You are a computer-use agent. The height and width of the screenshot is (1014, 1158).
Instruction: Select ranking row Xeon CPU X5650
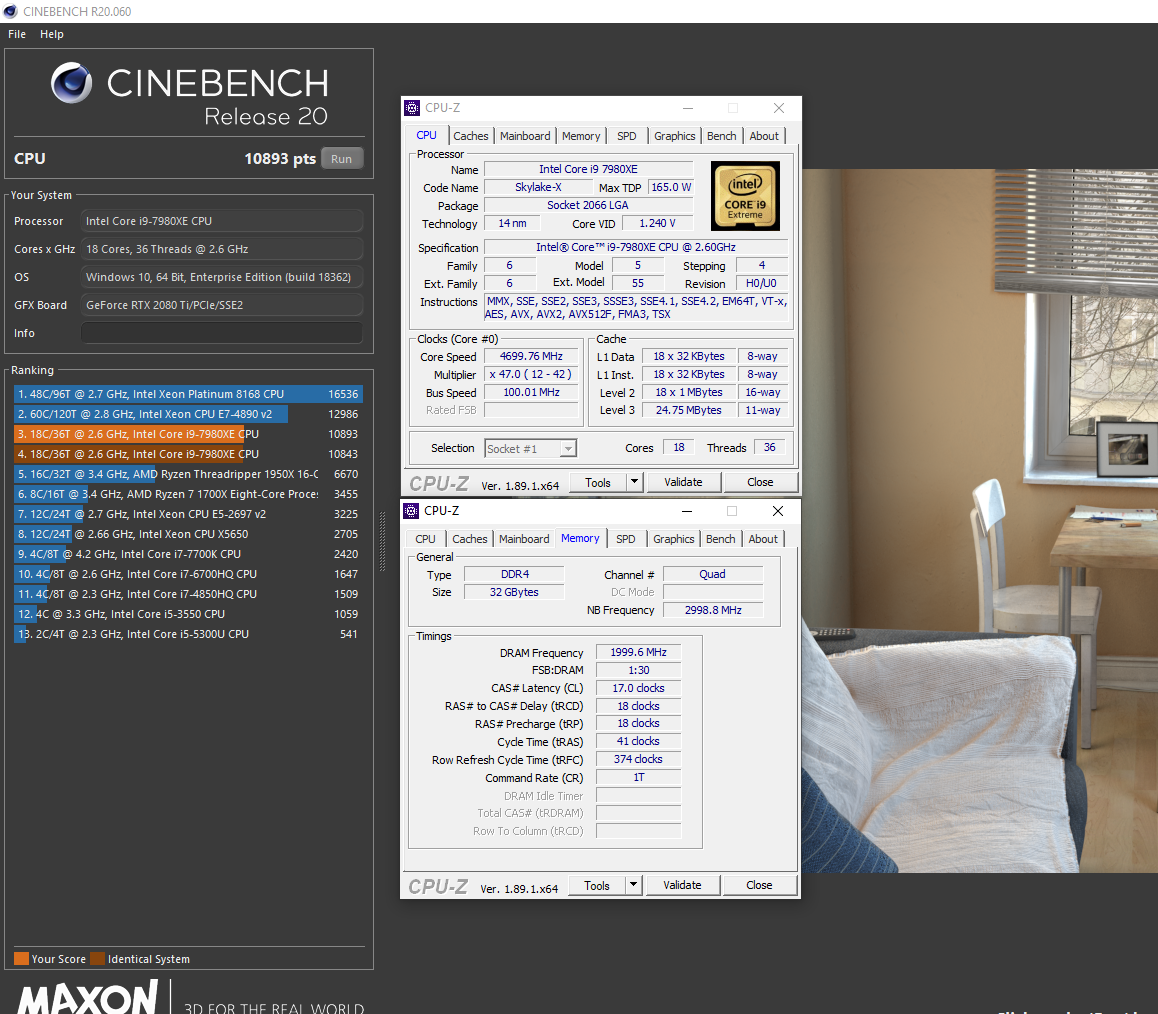[x=188, y=534]
